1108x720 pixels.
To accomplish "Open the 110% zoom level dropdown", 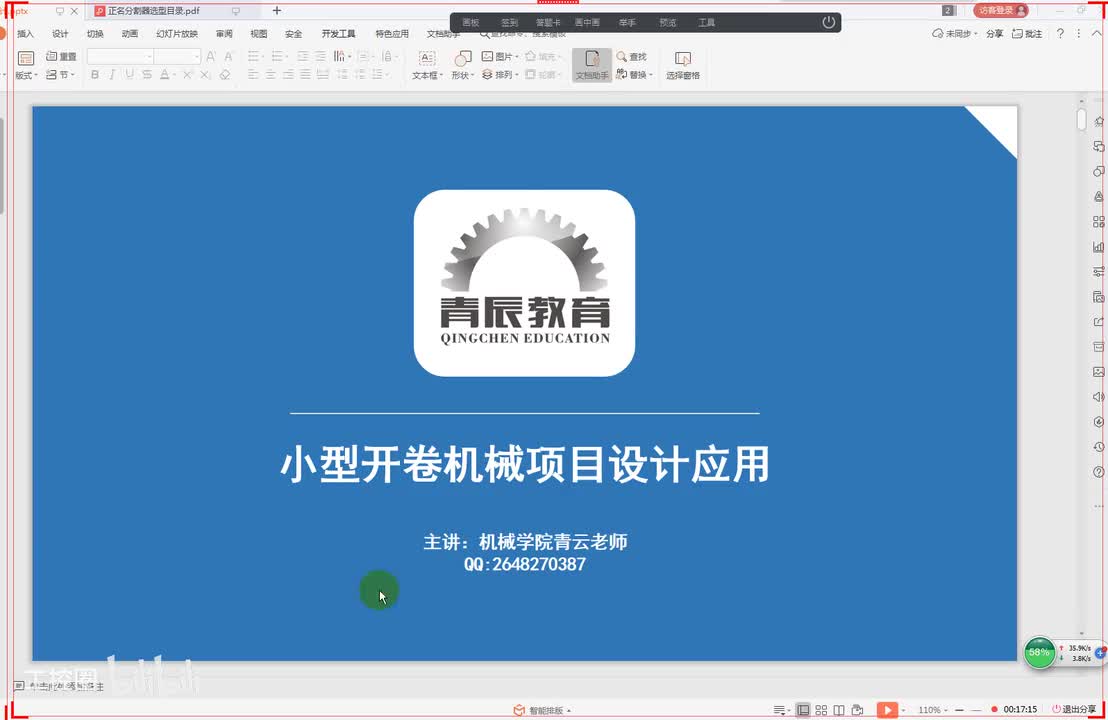I will (933, 710).
